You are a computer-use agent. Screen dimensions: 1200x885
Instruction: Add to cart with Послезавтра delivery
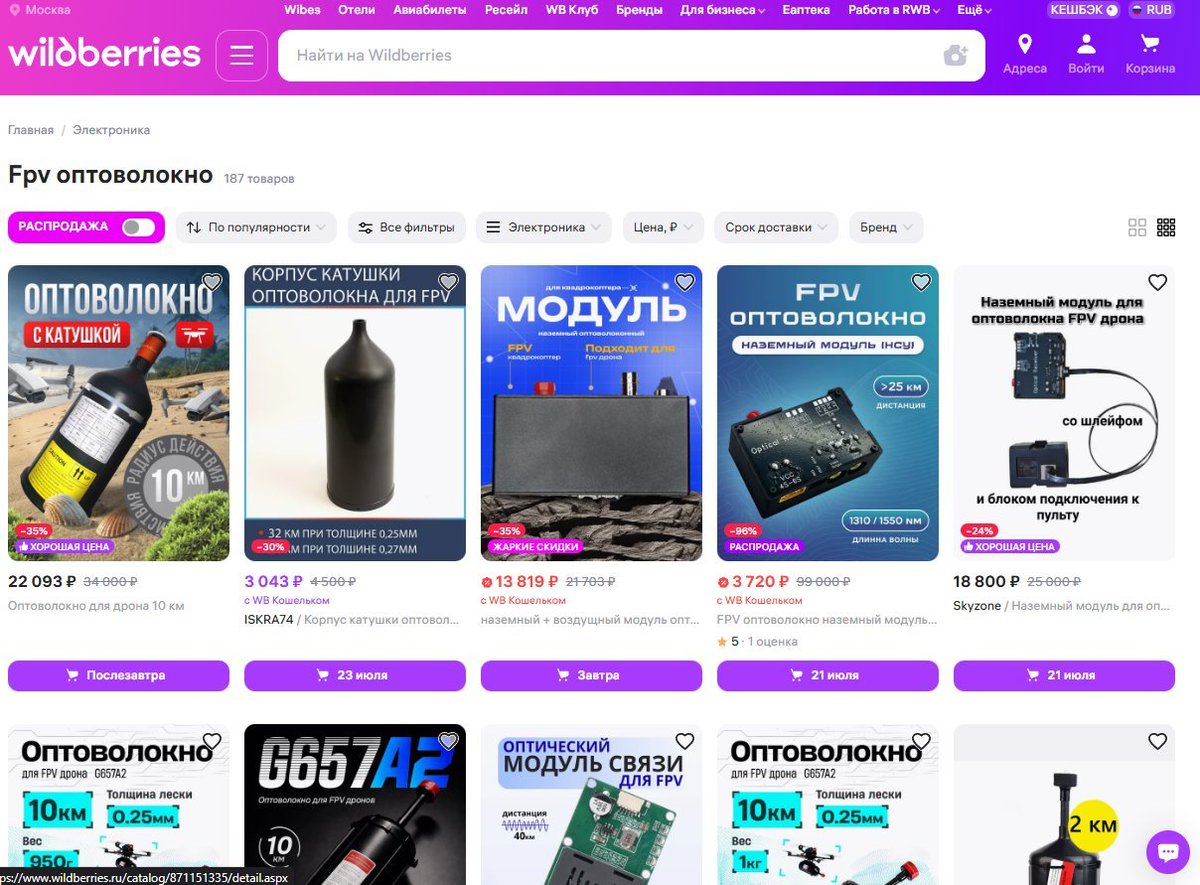click(118, 675)
